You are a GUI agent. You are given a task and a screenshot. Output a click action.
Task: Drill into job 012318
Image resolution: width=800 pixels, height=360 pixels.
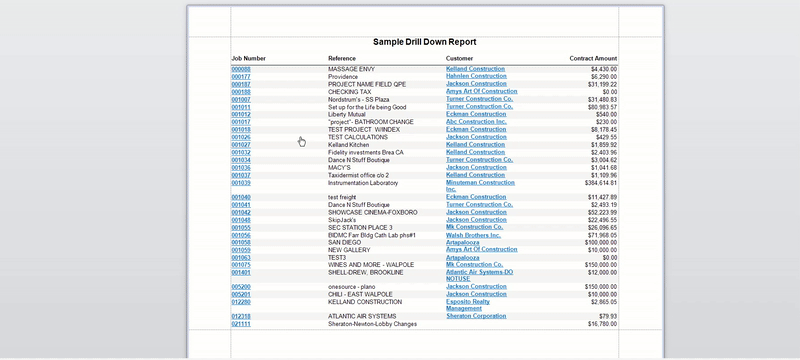pyautogui.click(x=241, y=317)
